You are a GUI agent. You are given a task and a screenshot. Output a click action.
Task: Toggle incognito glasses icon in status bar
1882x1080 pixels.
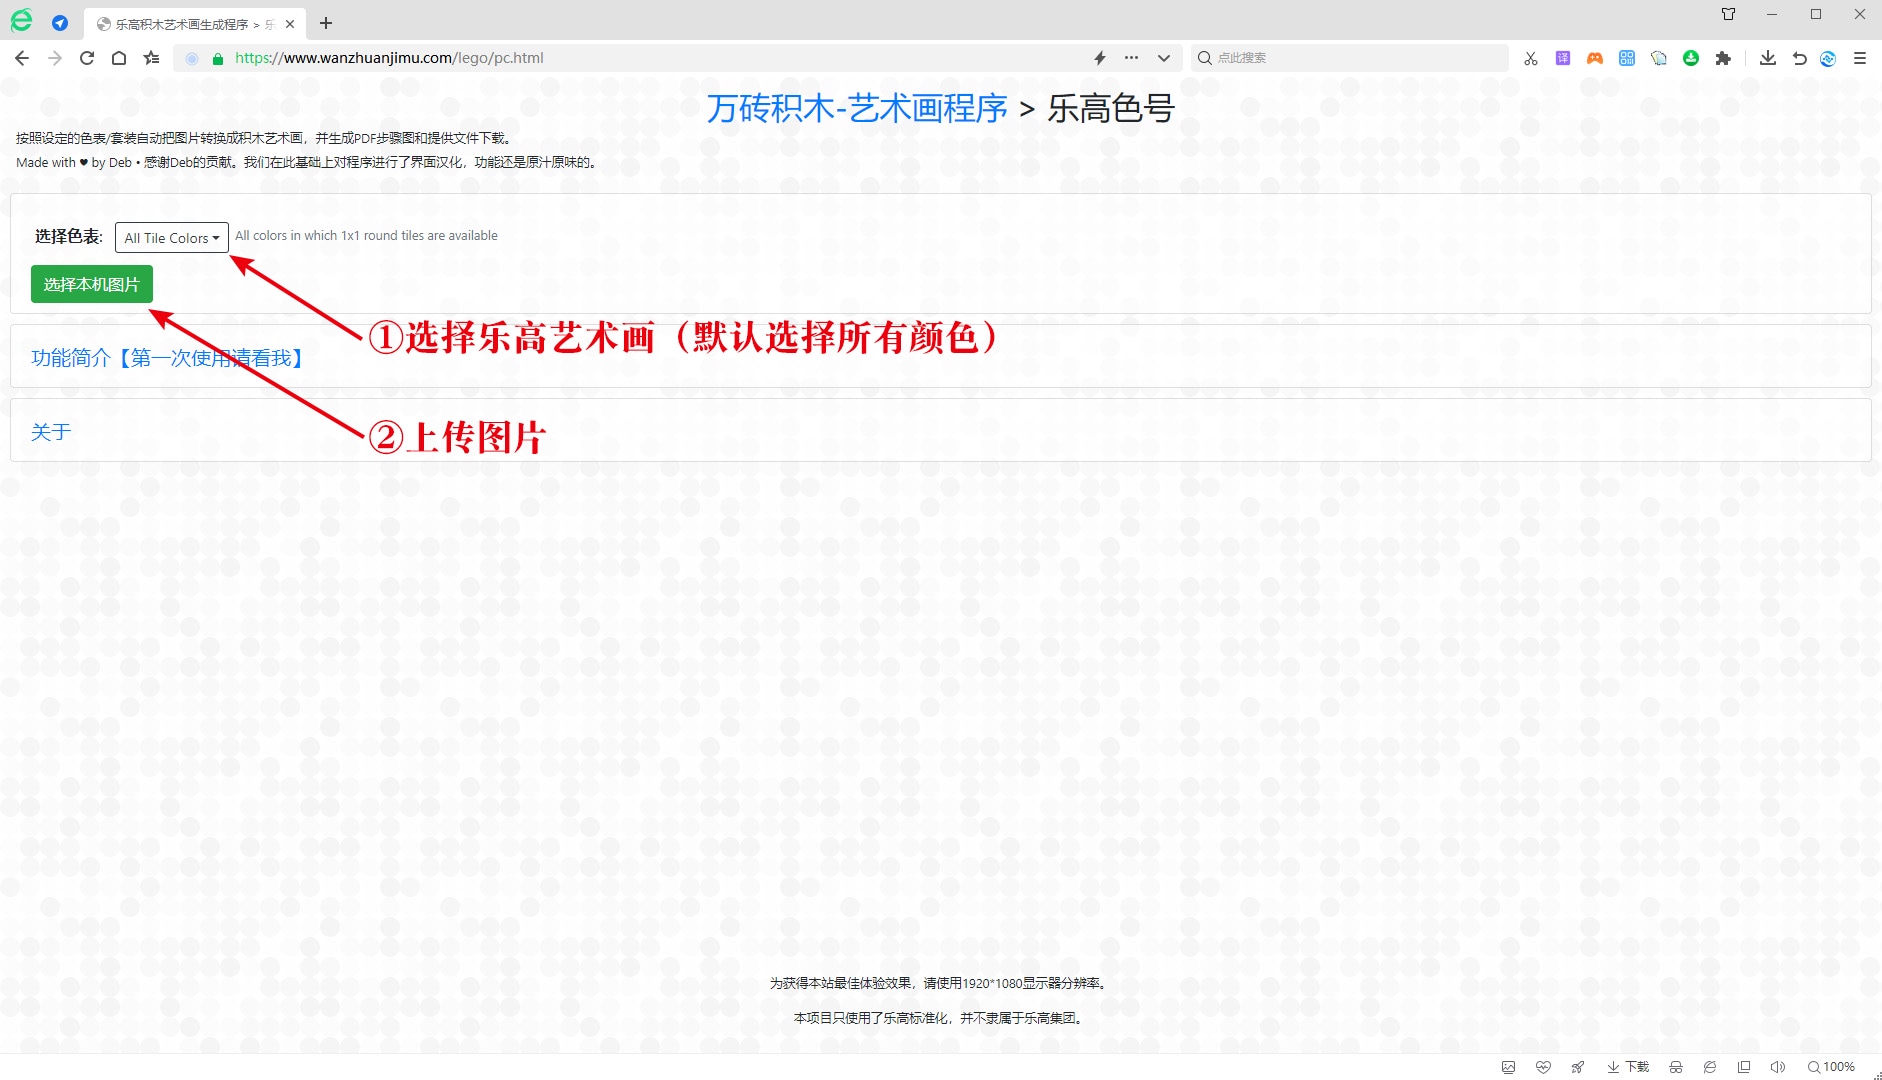[1676, 1067]
